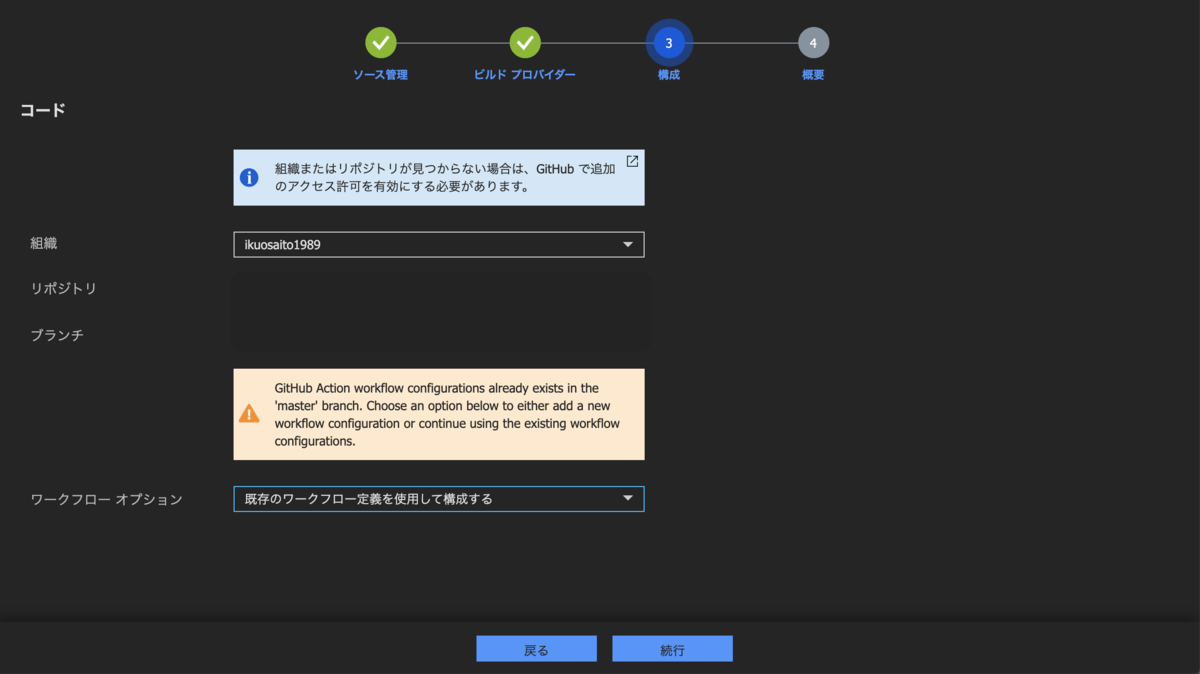Viewport: 1200px width, 674px height.
Task: Select the step 4 概要 circle
Action: tap(813, 43)
